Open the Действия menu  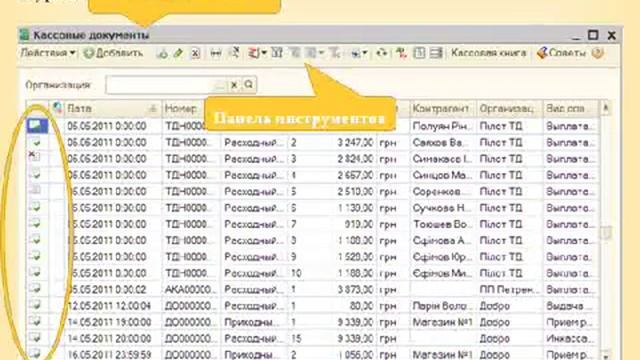tap(48, 53)
